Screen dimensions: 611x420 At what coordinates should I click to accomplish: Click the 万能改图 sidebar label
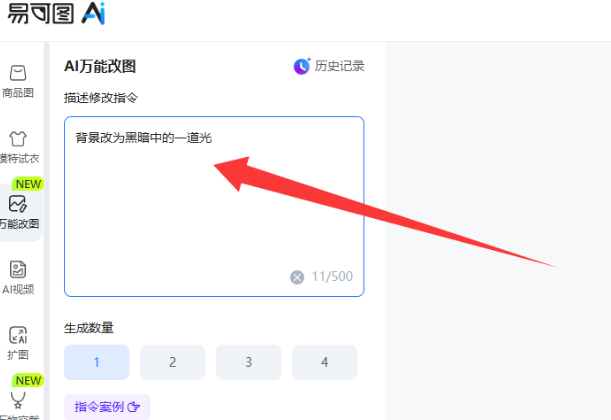pyautogui.click(x=19, y=224)
